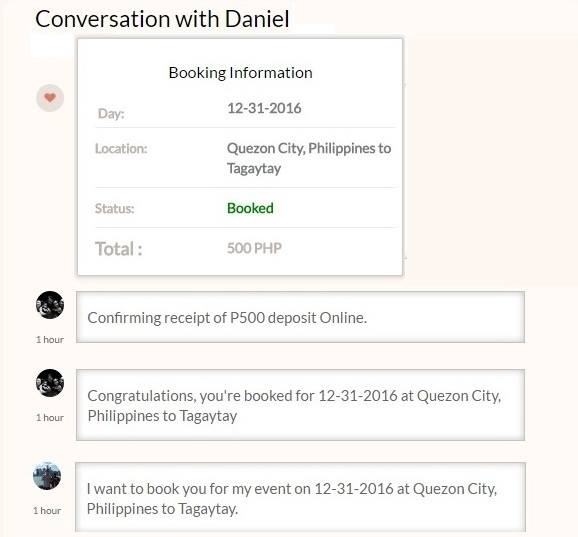The height and width of the screenshot is (537, 578).
Task: Open the Congratulations you're booked message
Action: pos(300,405)
